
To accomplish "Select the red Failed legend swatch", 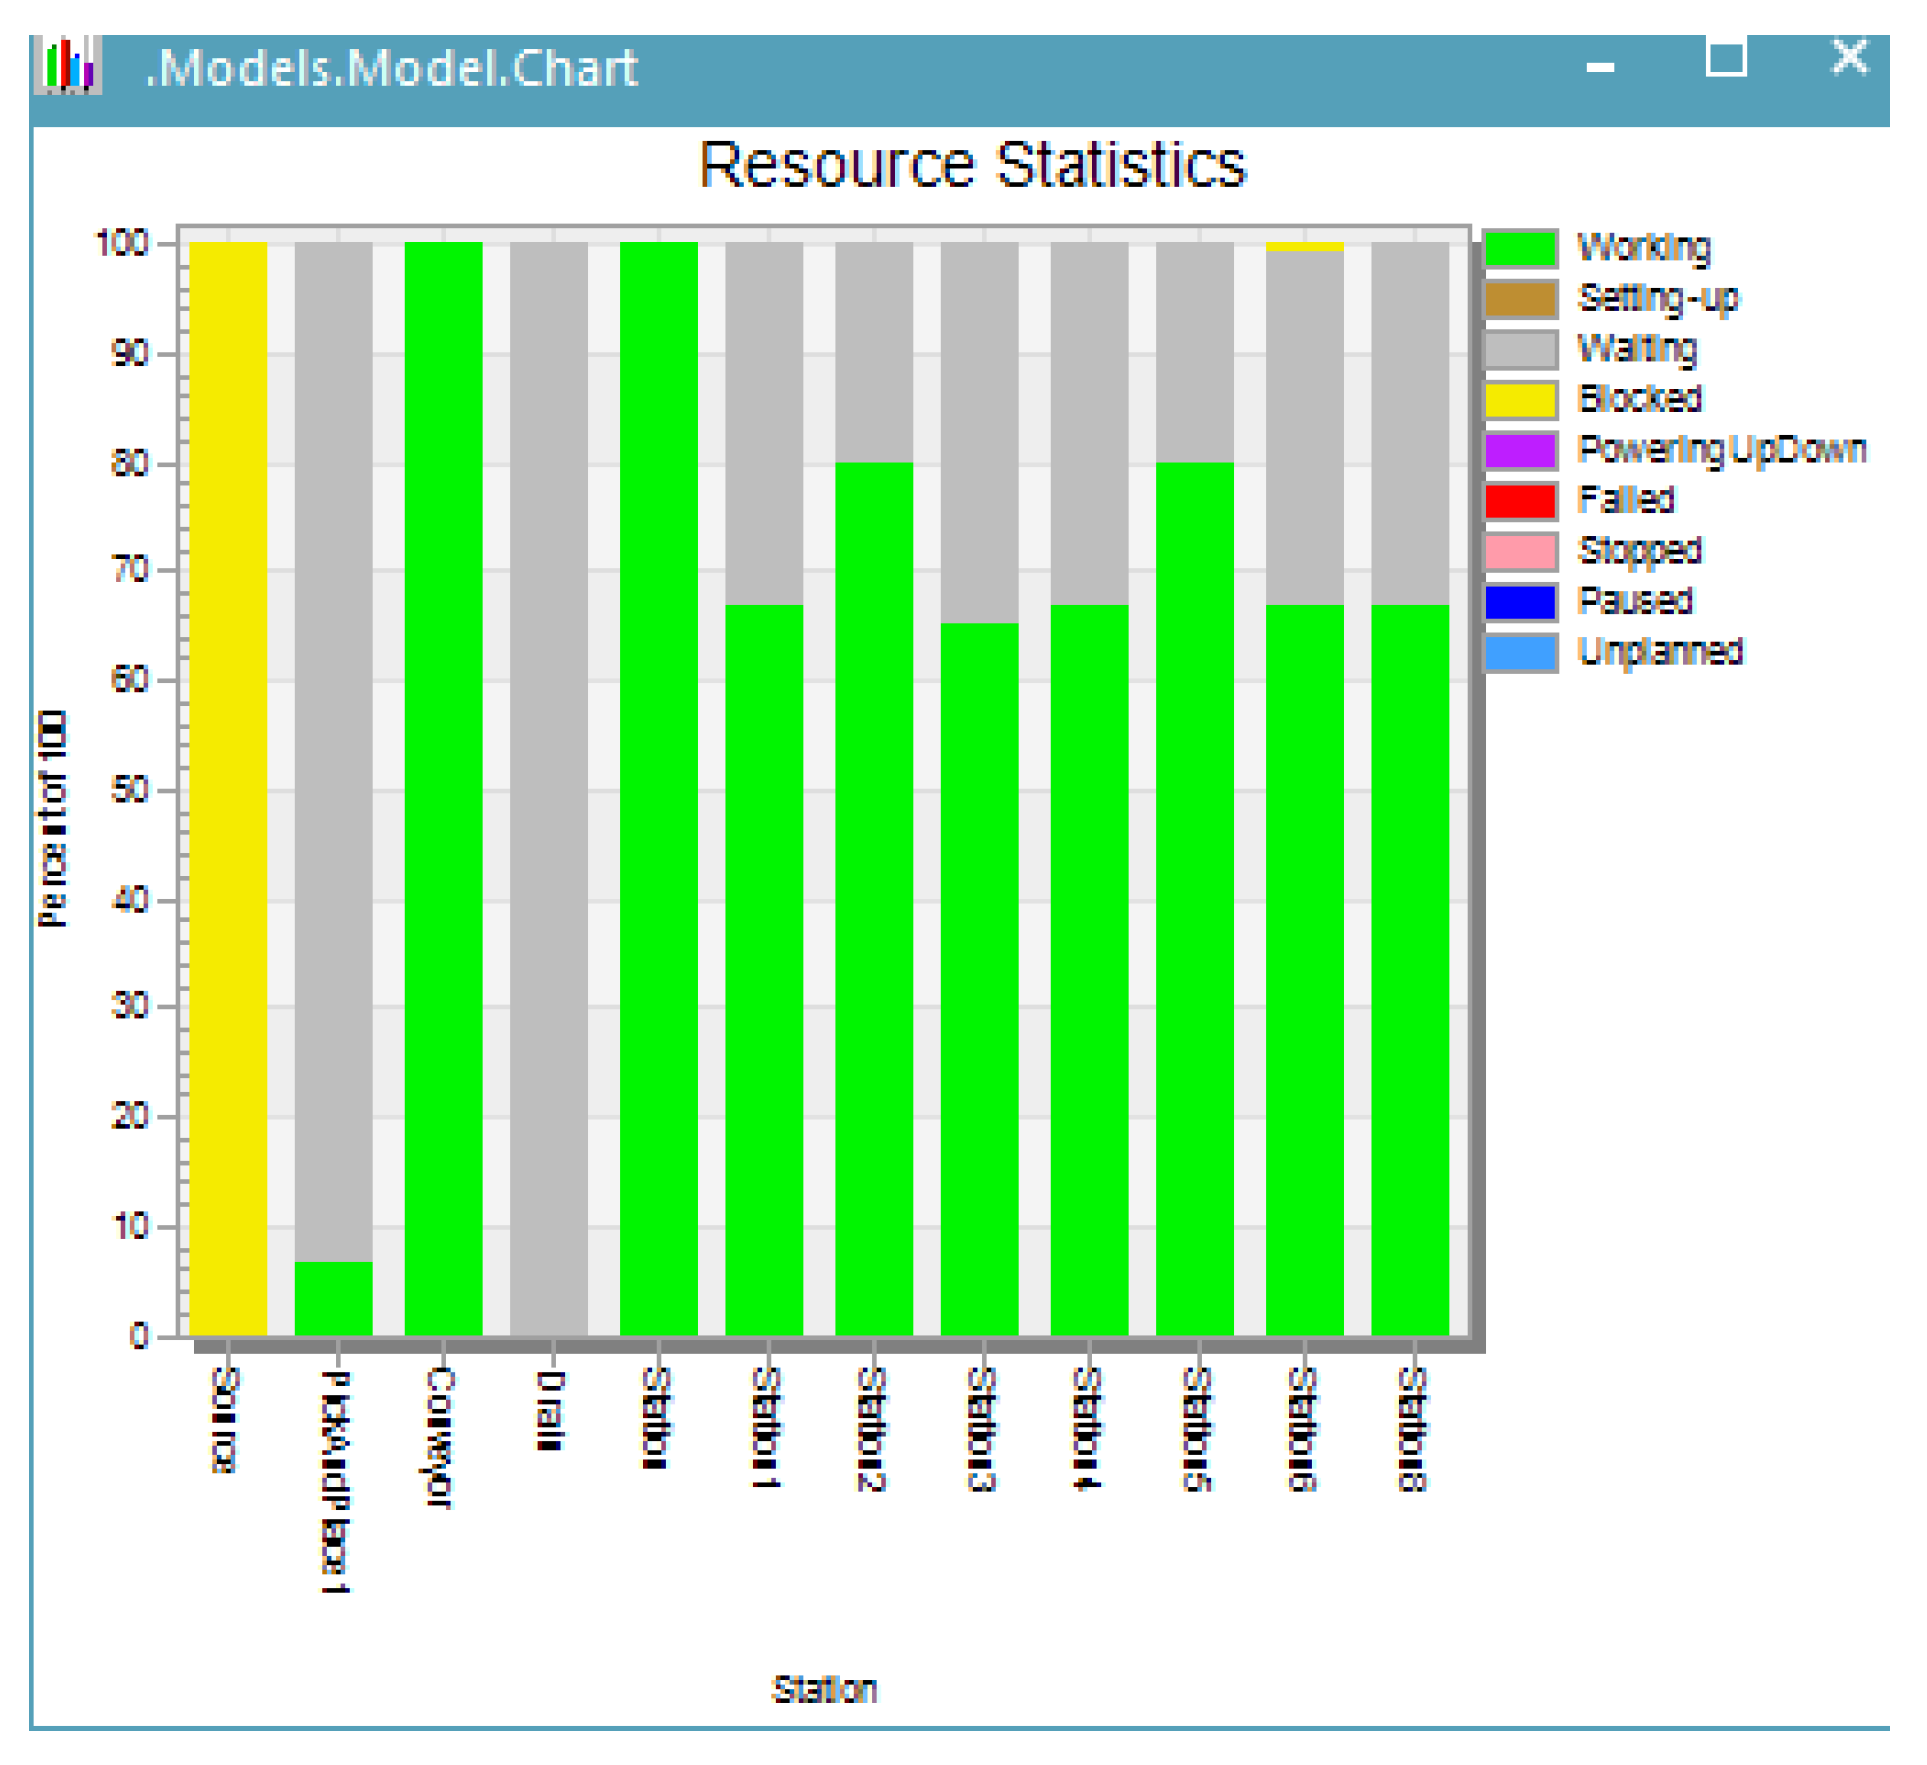I will 1519,500.
